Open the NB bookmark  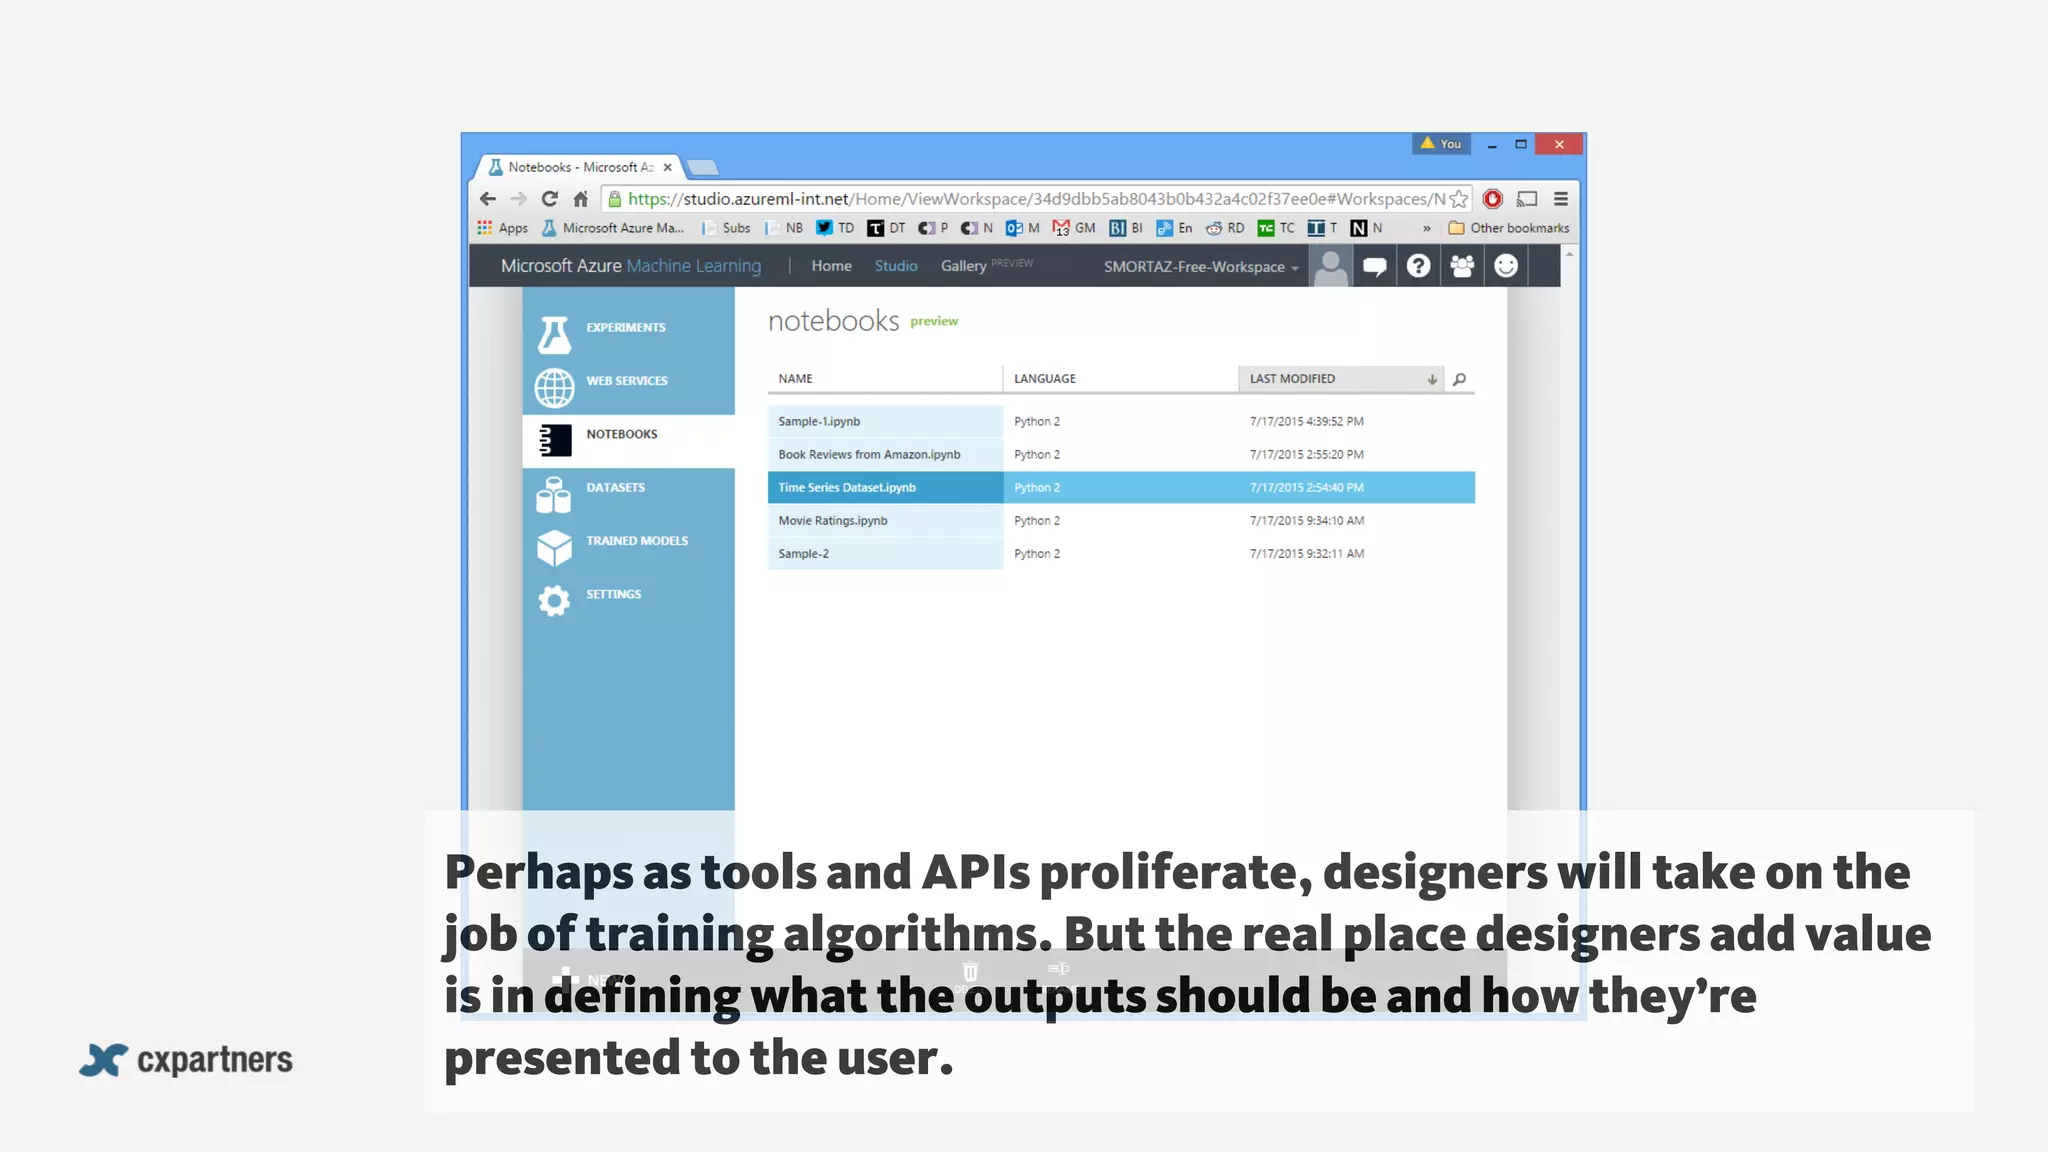(784, 228)
